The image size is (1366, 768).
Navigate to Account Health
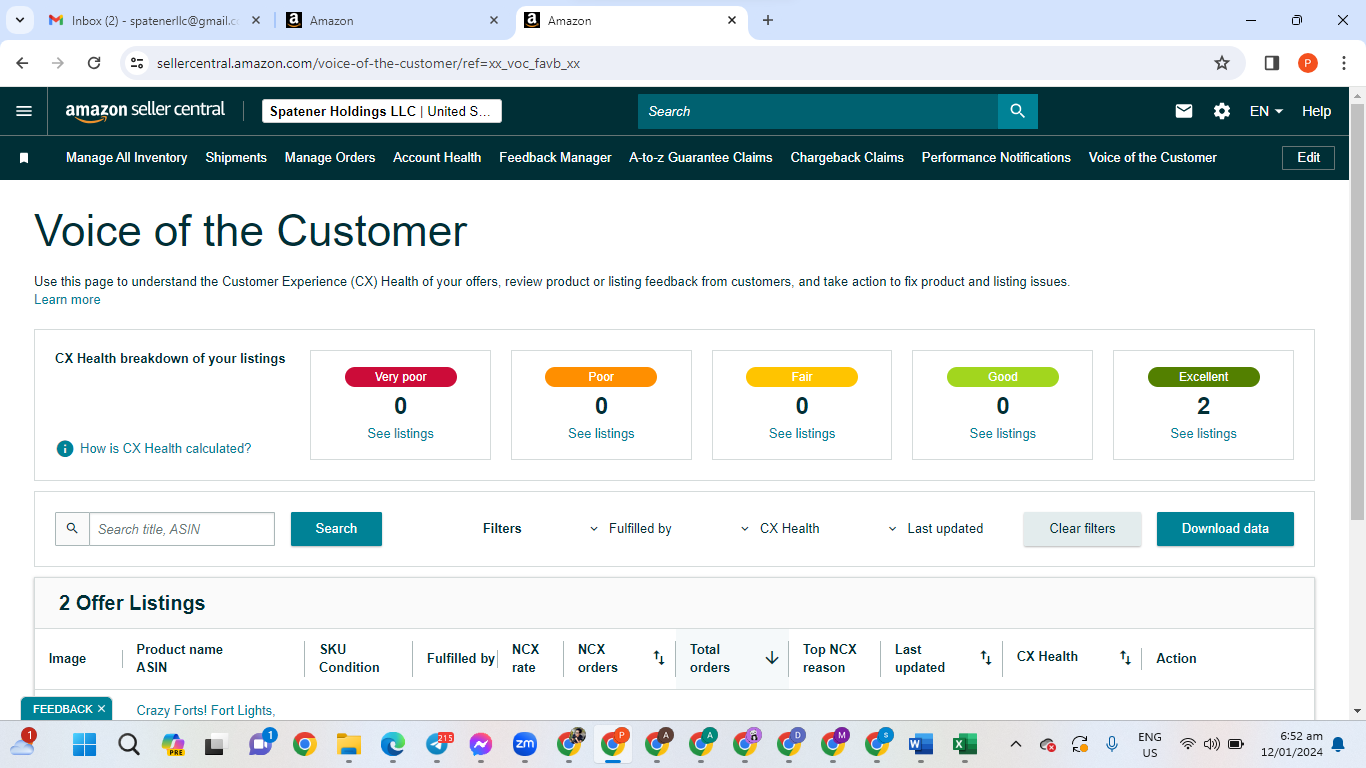coord(437,158)
